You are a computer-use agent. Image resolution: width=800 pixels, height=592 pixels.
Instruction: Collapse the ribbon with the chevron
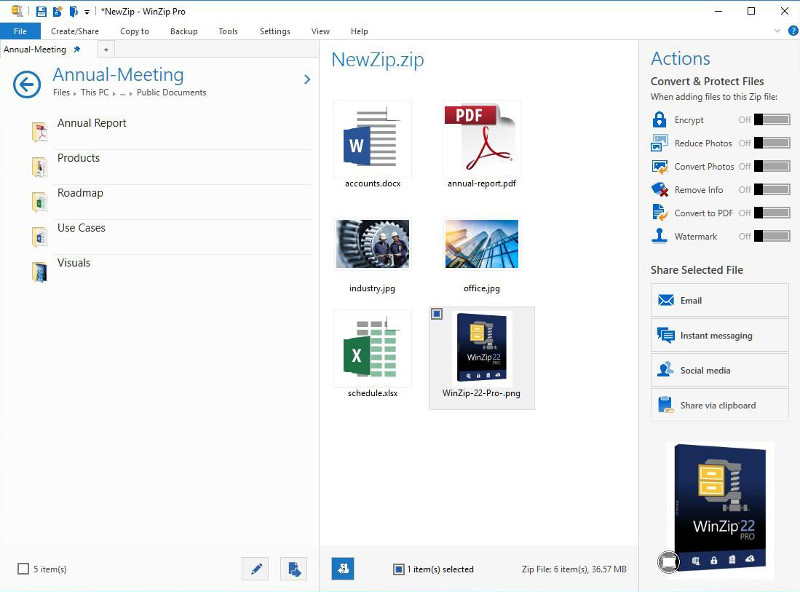777,31
